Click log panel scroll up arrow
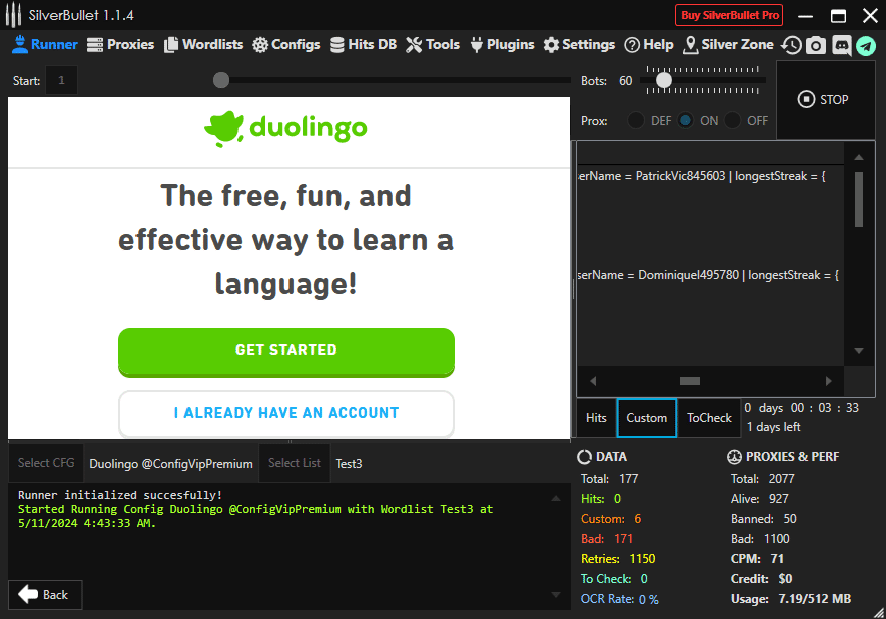This screenshot has height=619, width=886. (556, 498)
